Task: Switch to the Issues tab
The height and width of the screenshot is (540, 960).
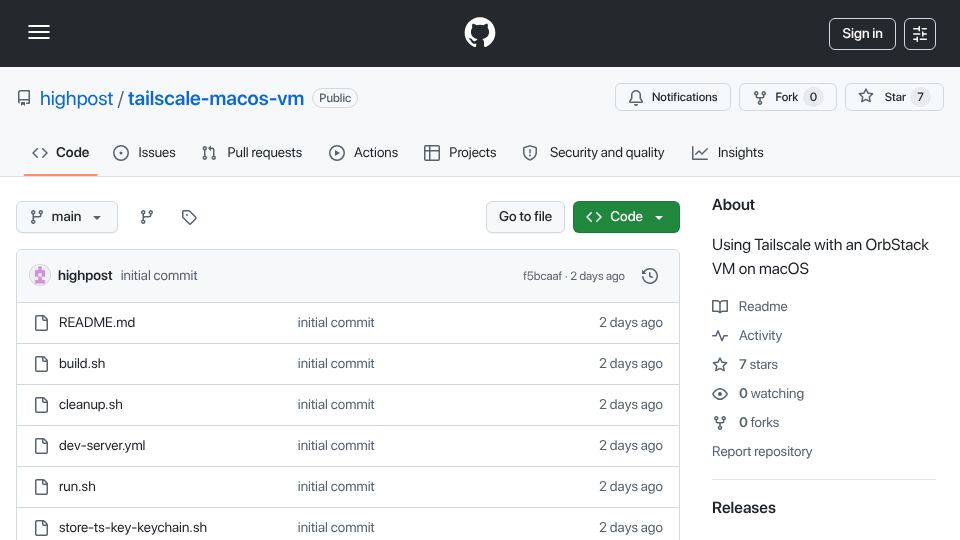Action: pos(144,152)
